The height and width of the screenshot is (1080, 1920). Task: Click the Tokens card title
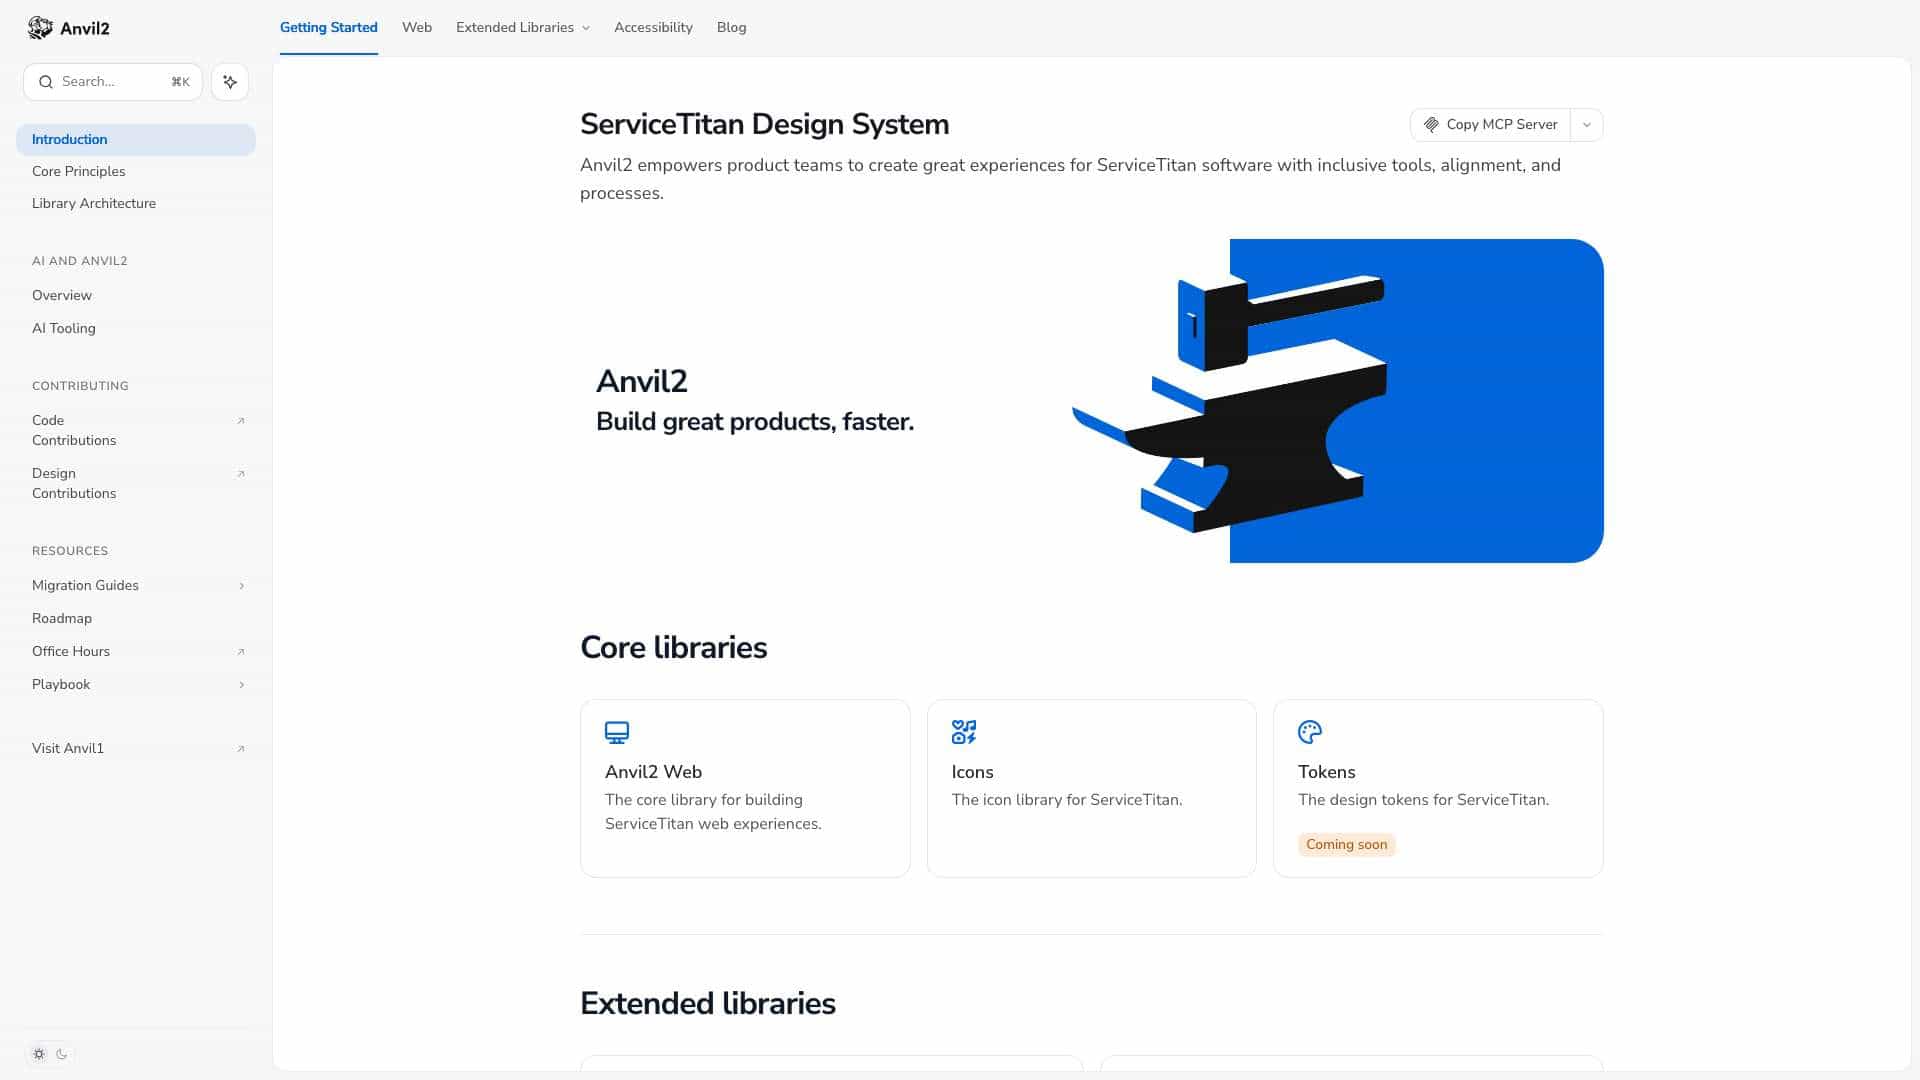pyautogui.click(x=1326, y=772)
